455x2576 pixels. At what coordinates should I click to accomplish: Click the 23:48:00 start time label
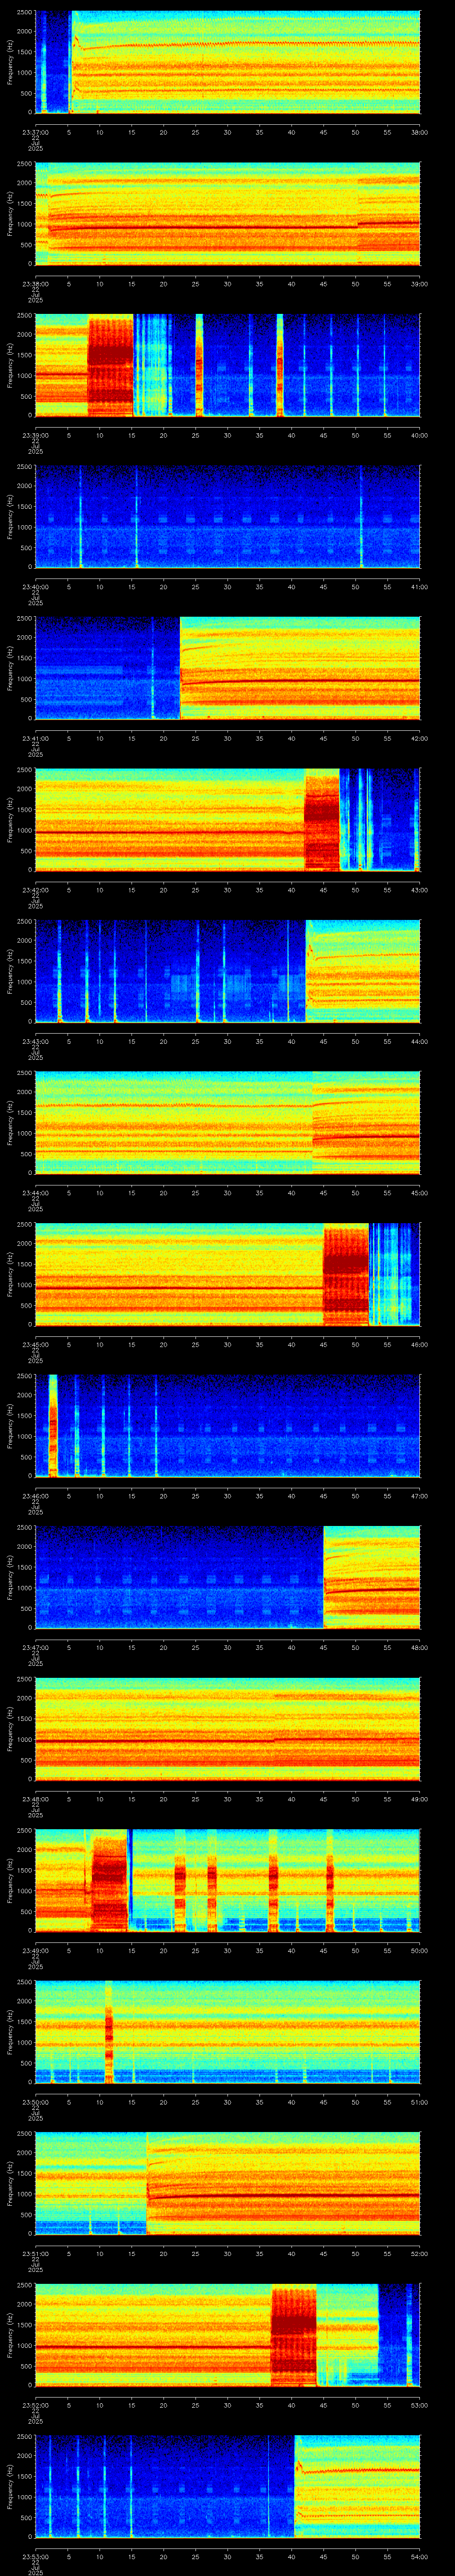tap(35, 1799)
